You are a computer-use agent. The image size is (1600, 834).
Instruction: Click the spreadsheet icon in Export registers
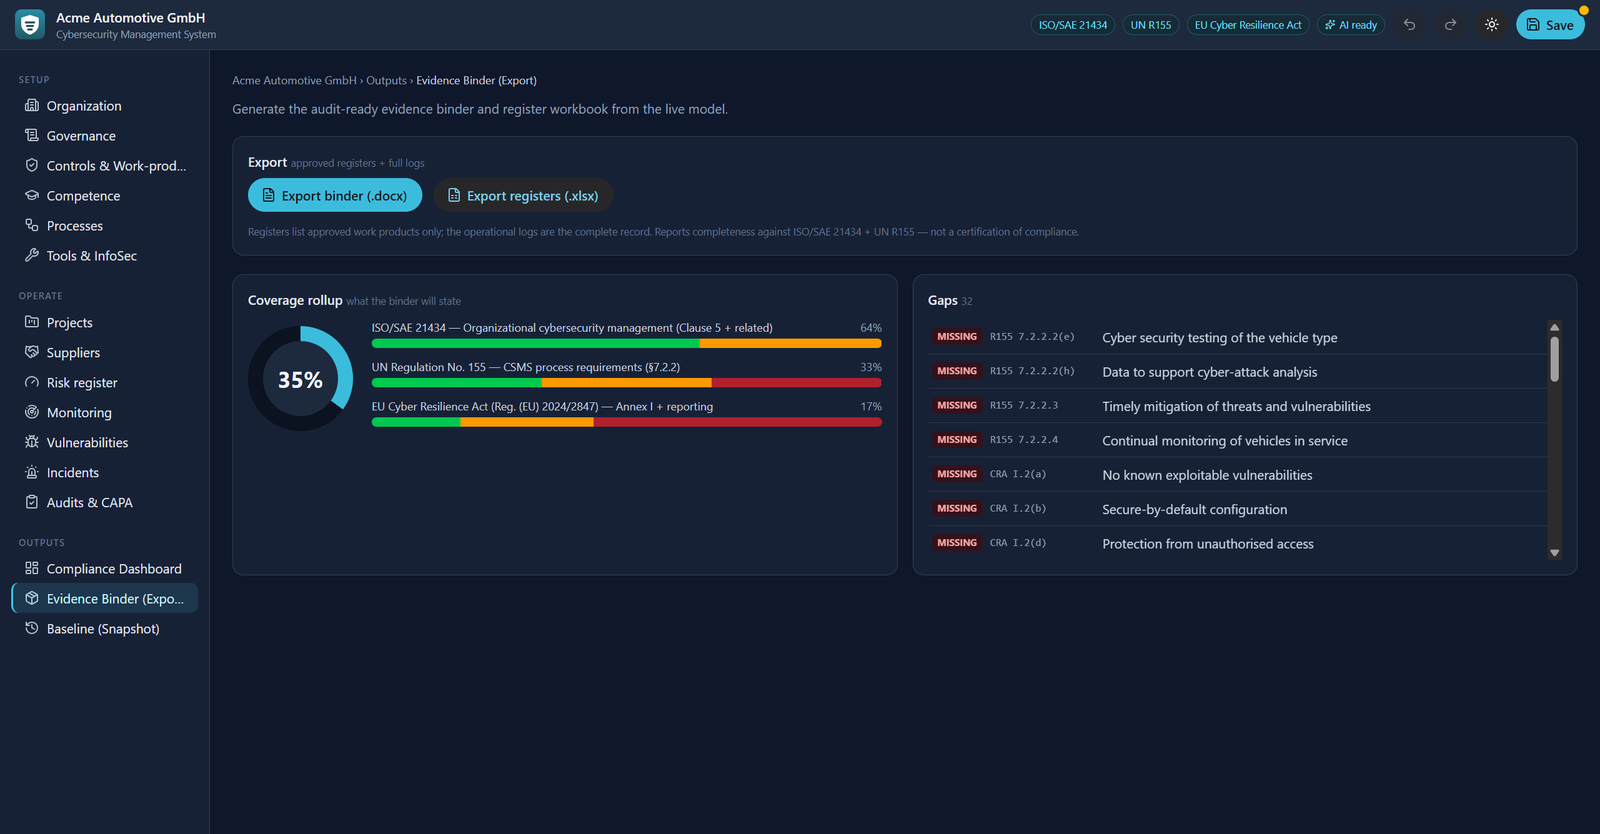[x=454, y=195]
